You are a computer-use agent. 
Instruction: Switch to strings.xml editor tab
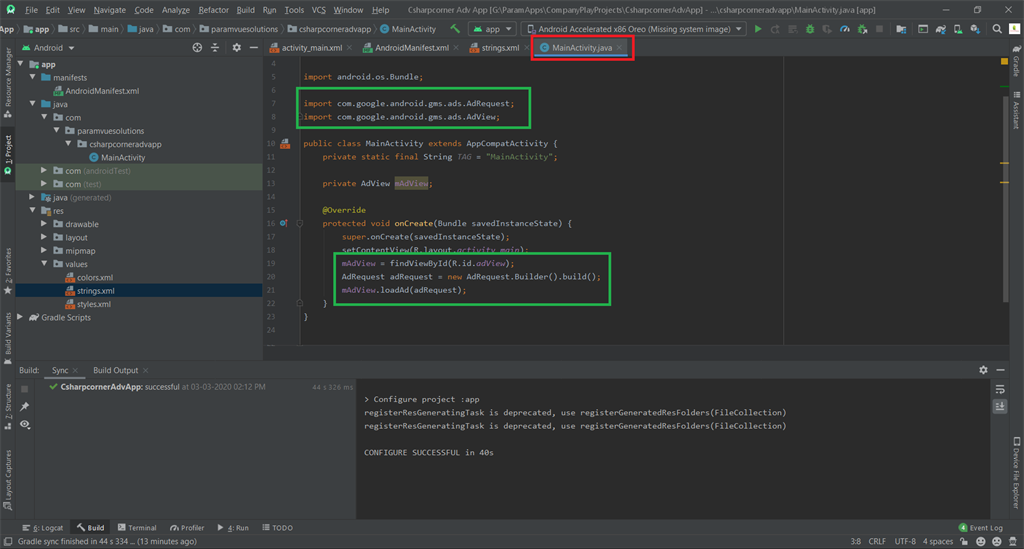[x=500, y=48]
